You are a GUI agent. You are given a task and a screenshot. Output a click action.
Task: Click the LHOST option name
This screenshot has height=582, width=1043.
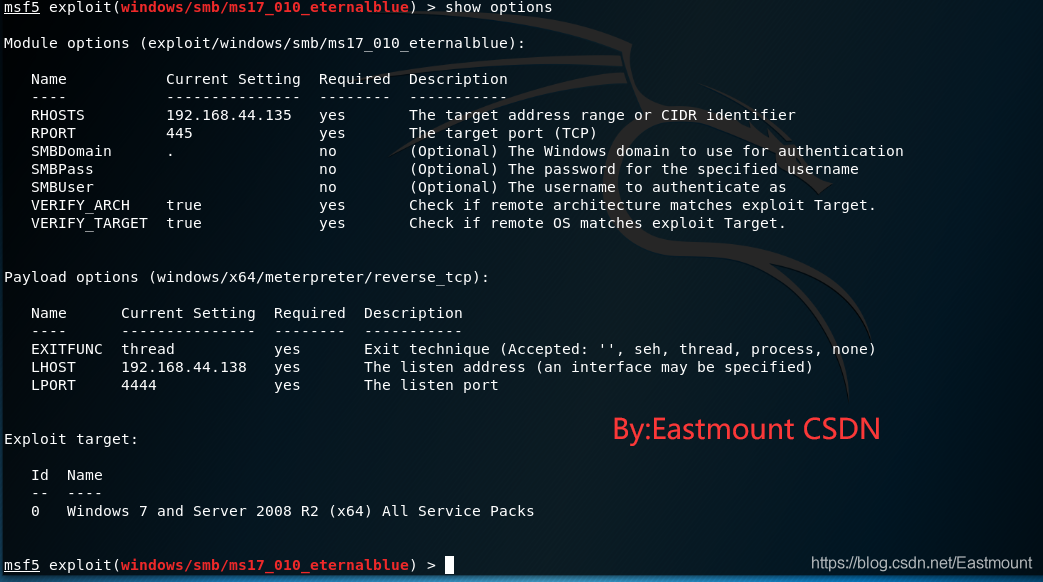tap(53, 367)
